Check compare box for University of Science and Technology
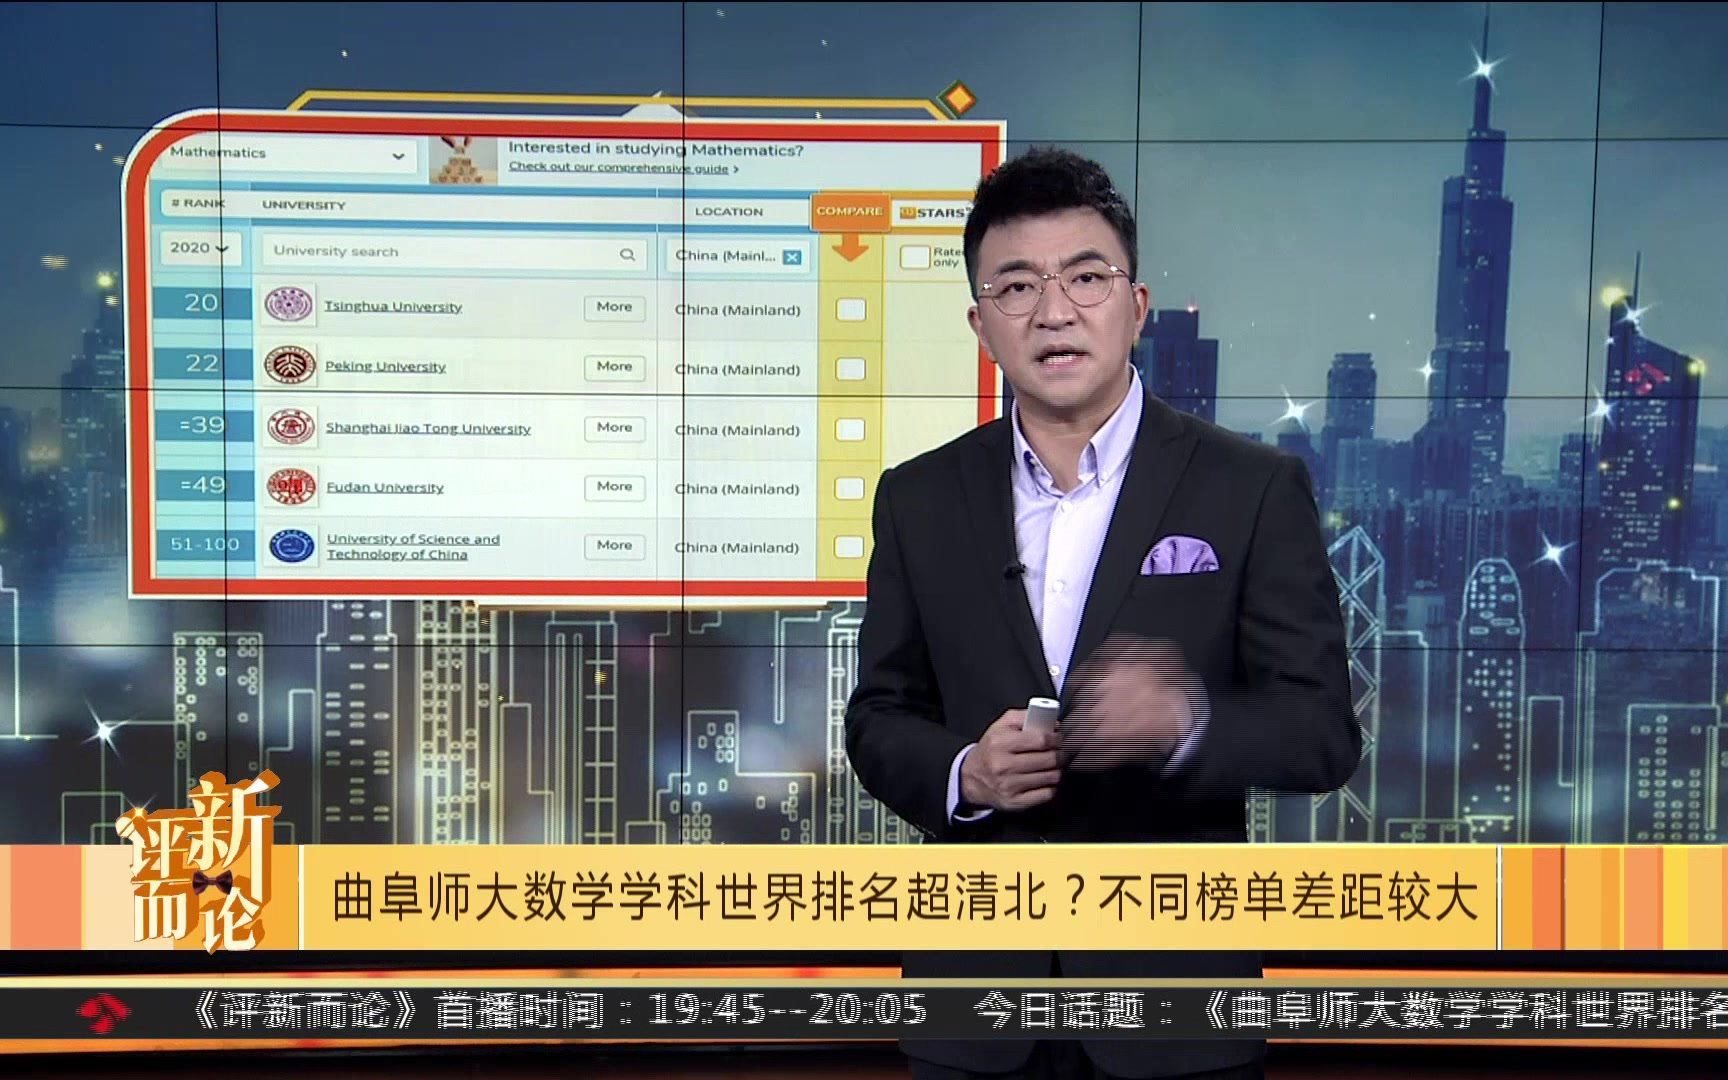Viewport: 1728px width, 1080px height. point(848,547)
